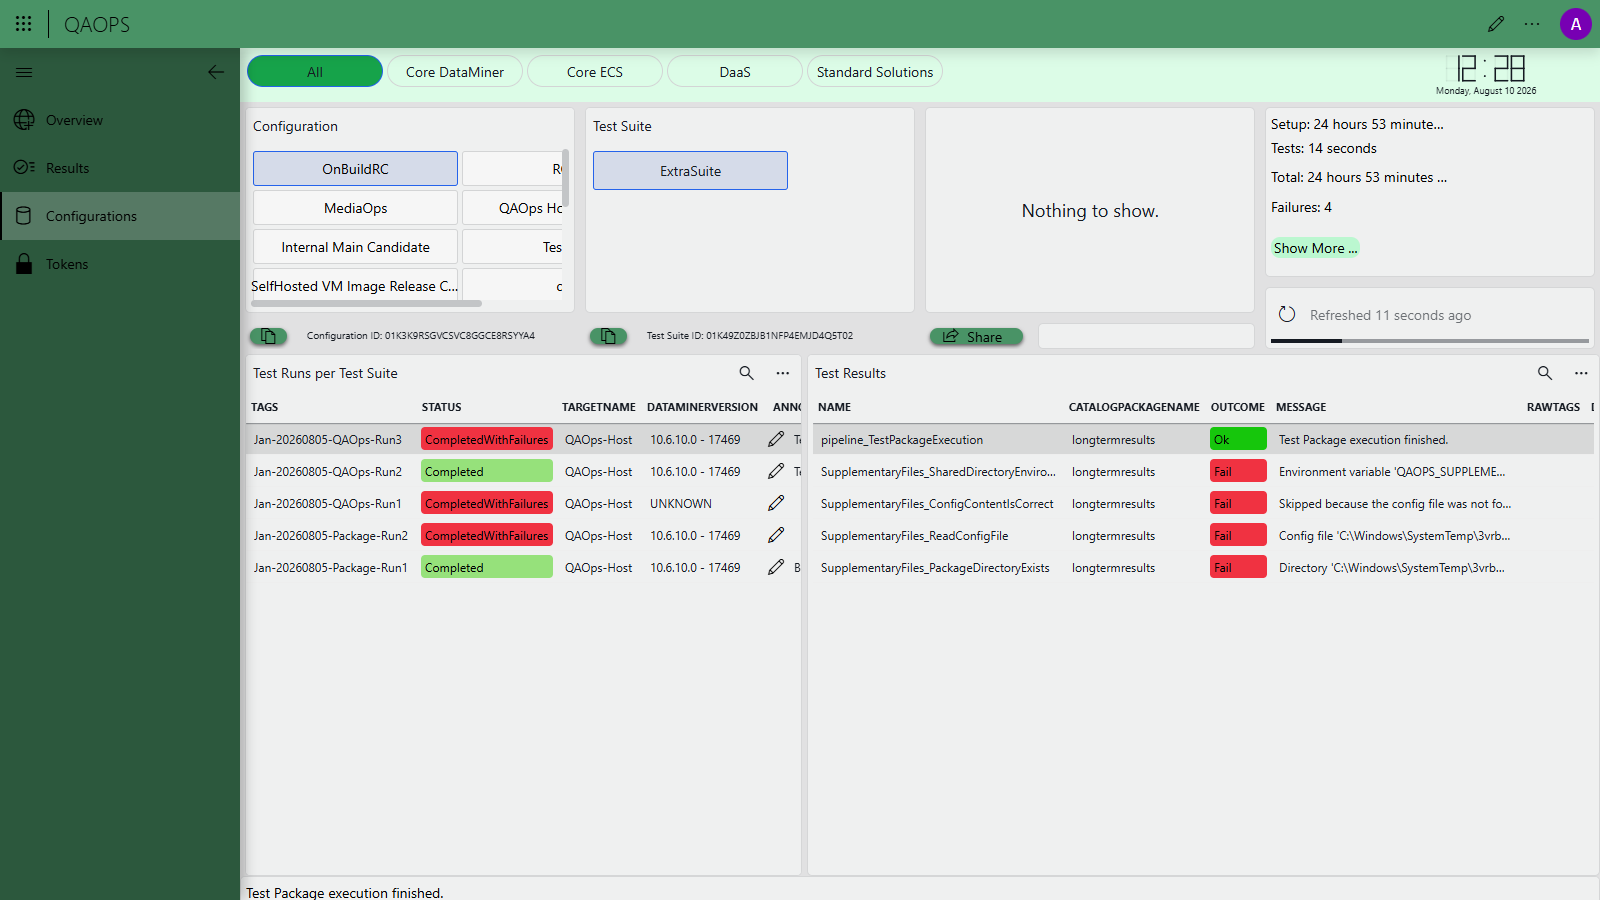Select the OnBuildRC configuration
The image size is (1600, 900).
point(355,169)
